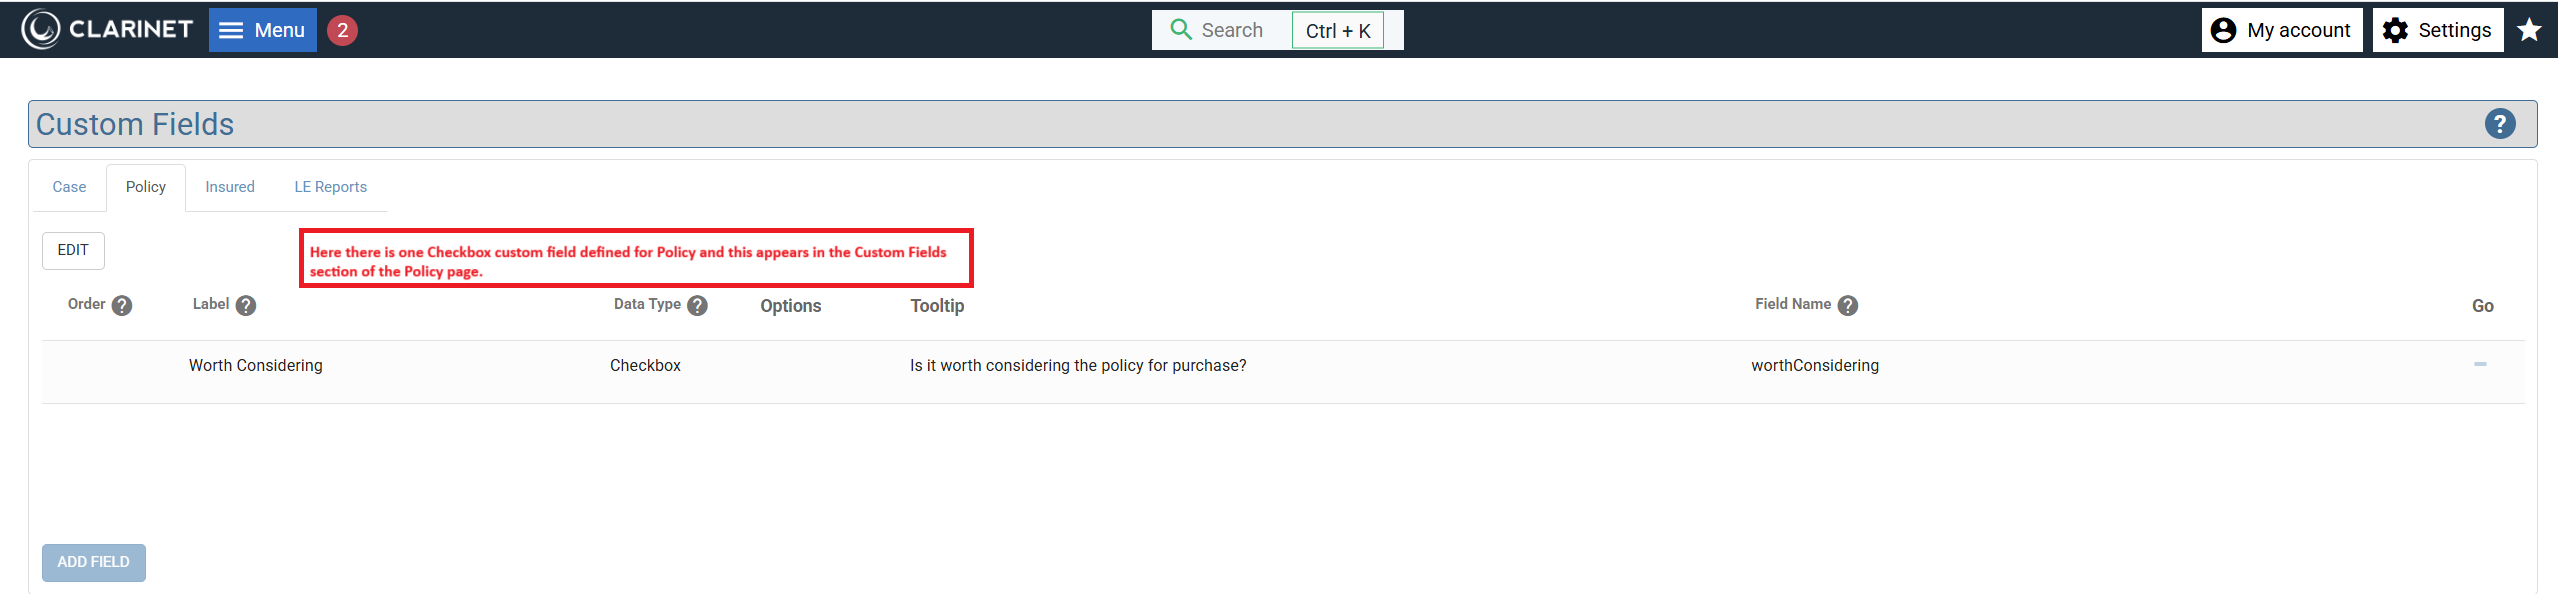Open the Custom Fields help icon

coord(2499,124)
